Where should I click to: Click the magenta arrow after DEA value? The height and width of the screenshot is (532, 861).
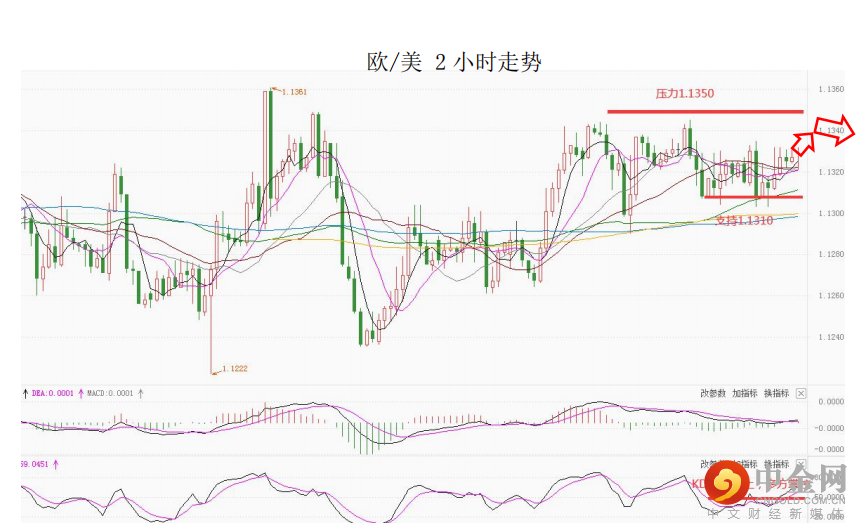81,393
